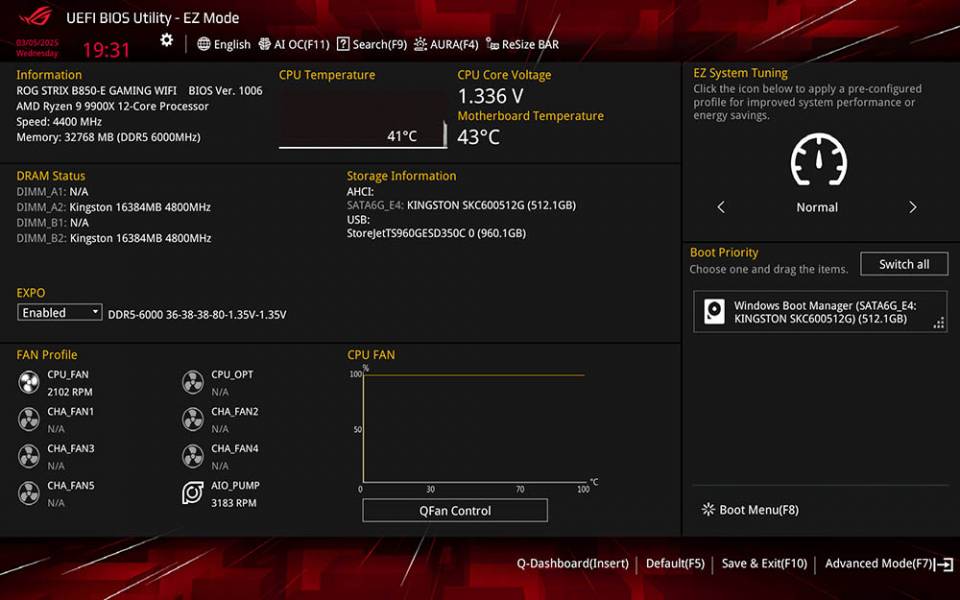Screen dimensions: 960x600
Task: Click Default(F5) to load defaults
Action: 675,563
